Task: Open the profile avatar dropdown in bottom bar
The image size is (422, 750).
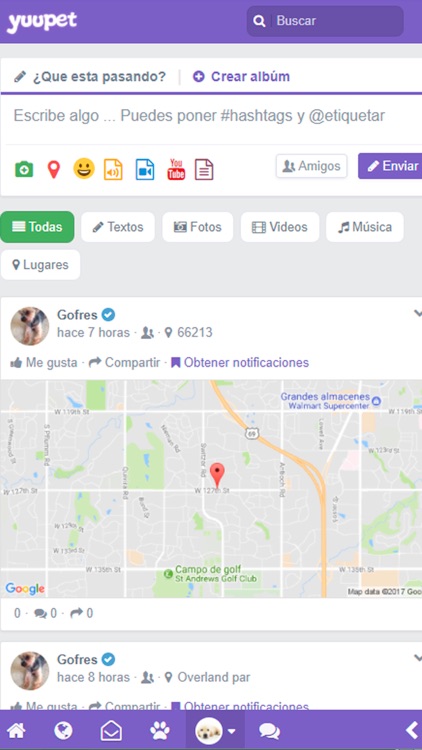Action: (215, 730)
